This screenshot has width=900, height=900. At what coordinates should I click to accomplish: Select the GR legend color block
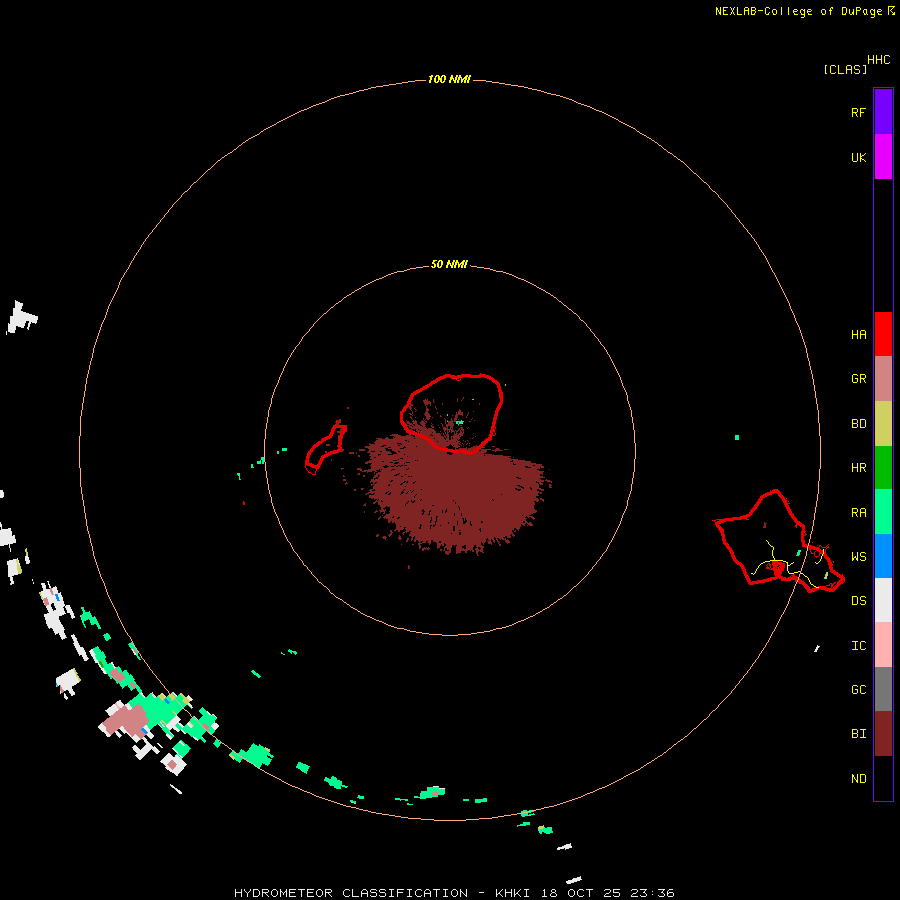tap(883, 379)
